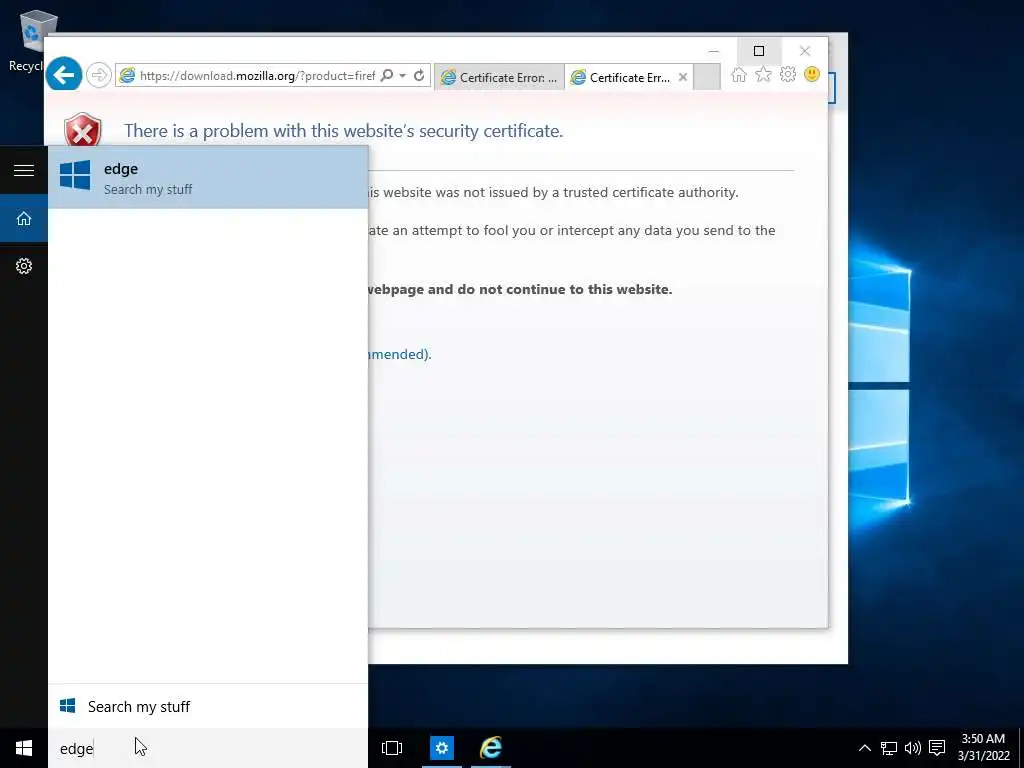The image size is (1024, 768).
Task: Switch to the first Certificate Error tab
Action: click(x=500, y=77)
